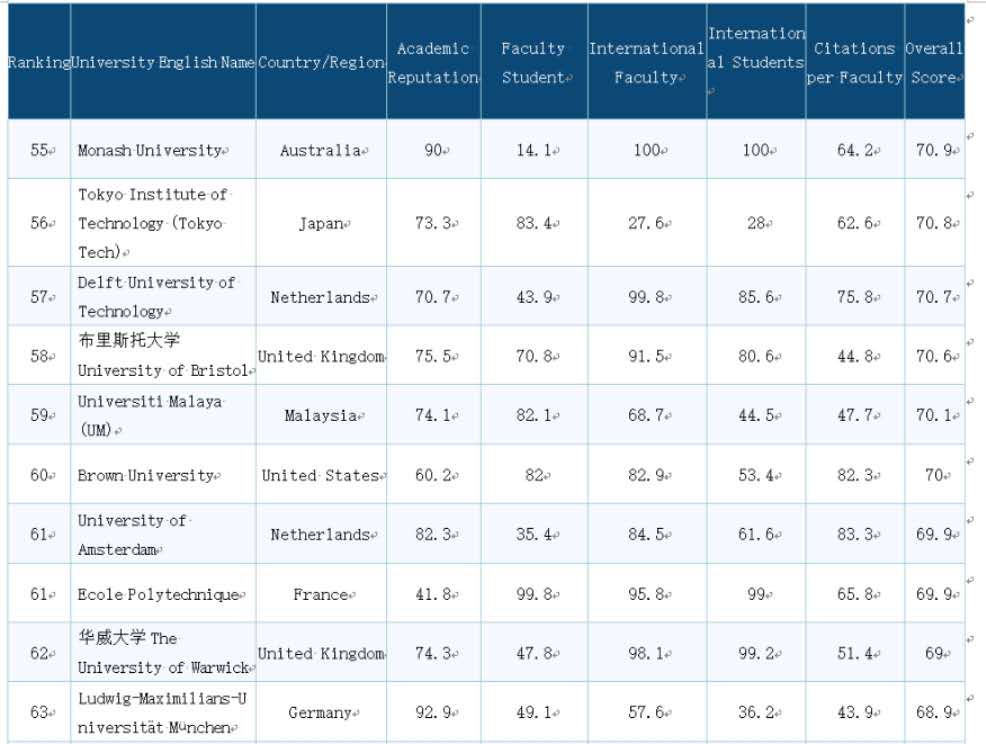Select the International Faculty header cell
Viewport: 986px width, 744px height.
pyautogui.click(x=646, y=63)
